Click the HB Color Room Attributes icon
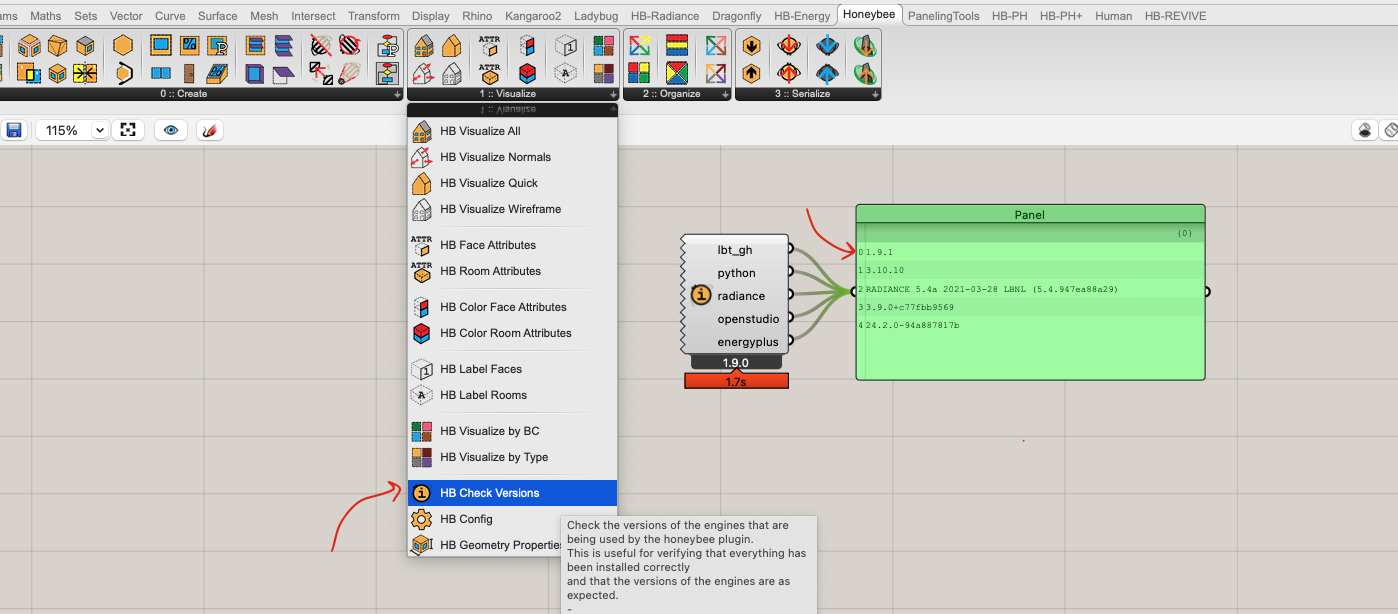Image resolution: width=1398 pixels, height=614 pixels. click(422, 333)
